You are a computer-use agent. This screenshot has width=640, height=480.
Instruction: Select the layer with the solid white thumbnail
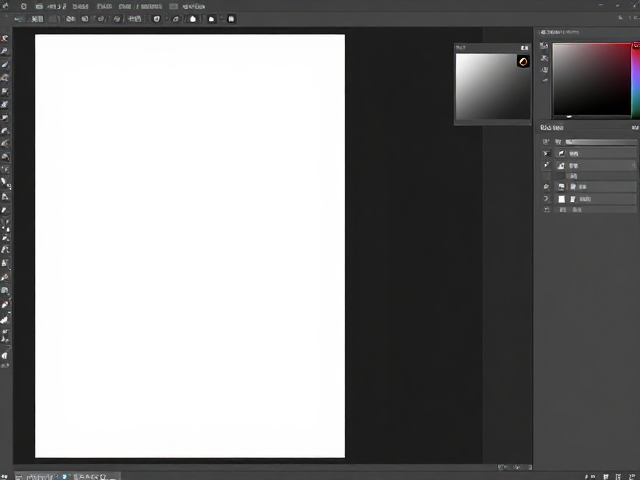pos(596,199)
